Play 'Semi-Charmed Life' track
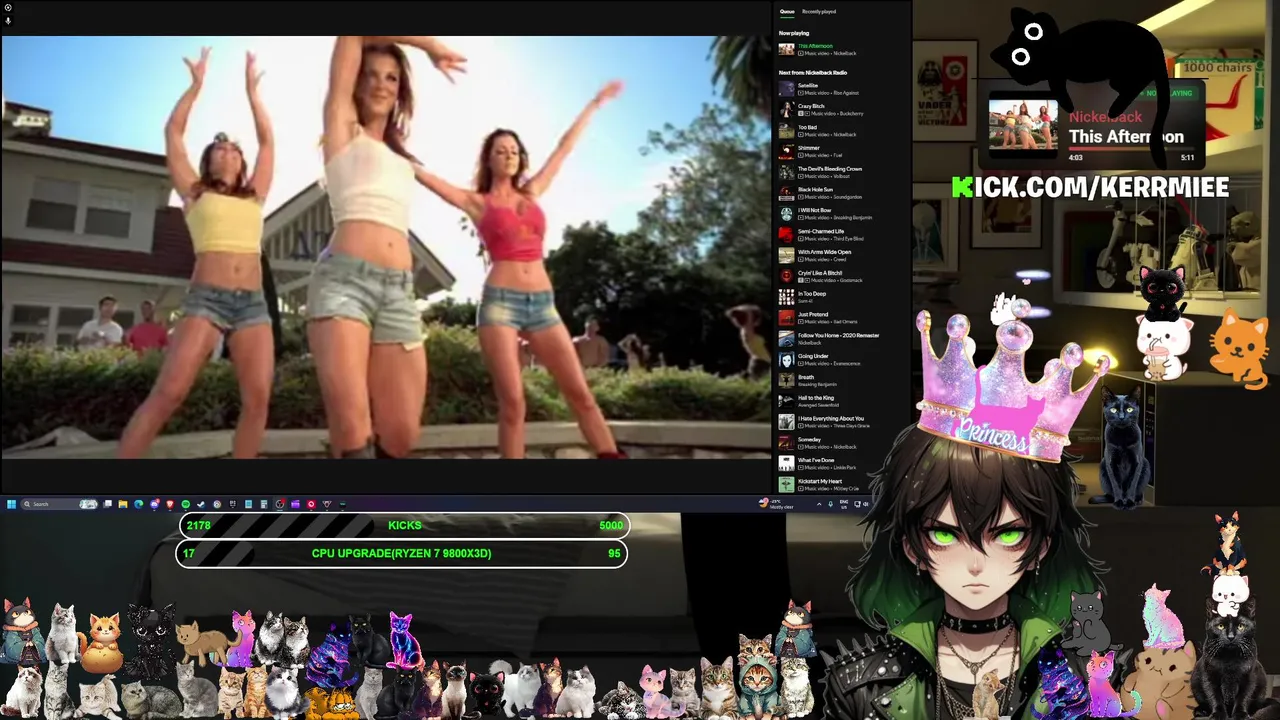 pyautogui.click(x=840, y=235)
